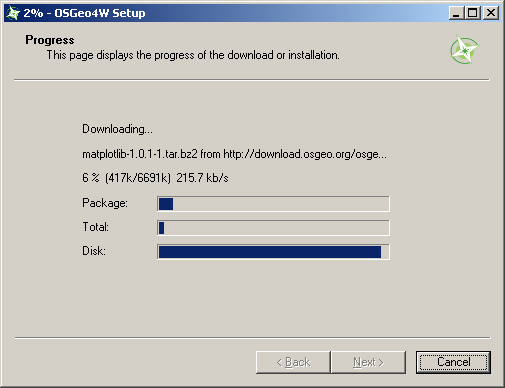Minimize the OSGeo4W Setup window

tap(456, 13)
